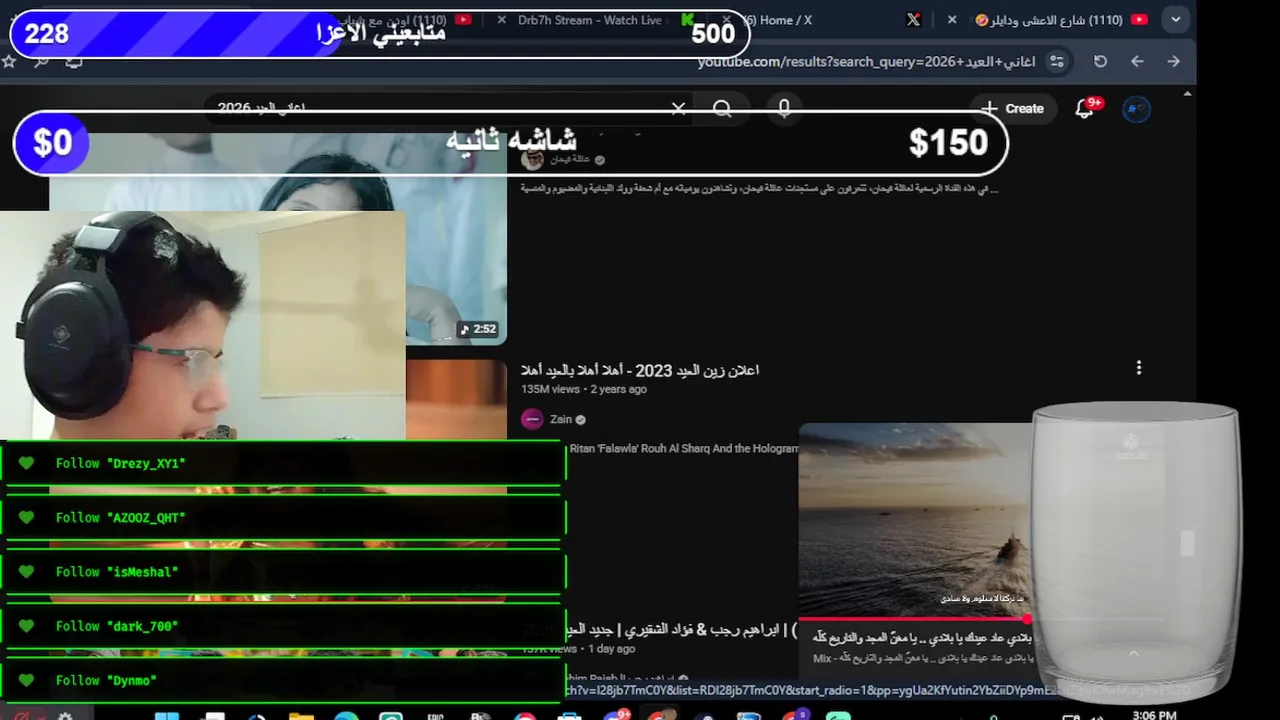The image size is (1280, 720).
Task: Reload the current YouTube page
Action: (x=1100, y=61)
